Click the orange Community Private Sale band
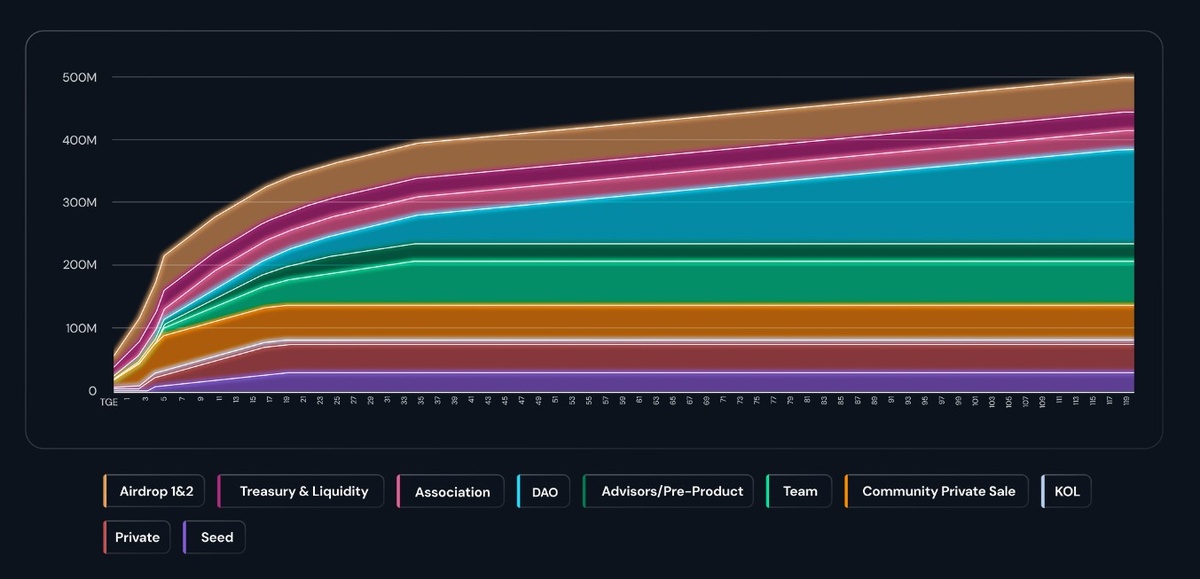This screenshot has width=1200, height=579. (x=700, y=320)
